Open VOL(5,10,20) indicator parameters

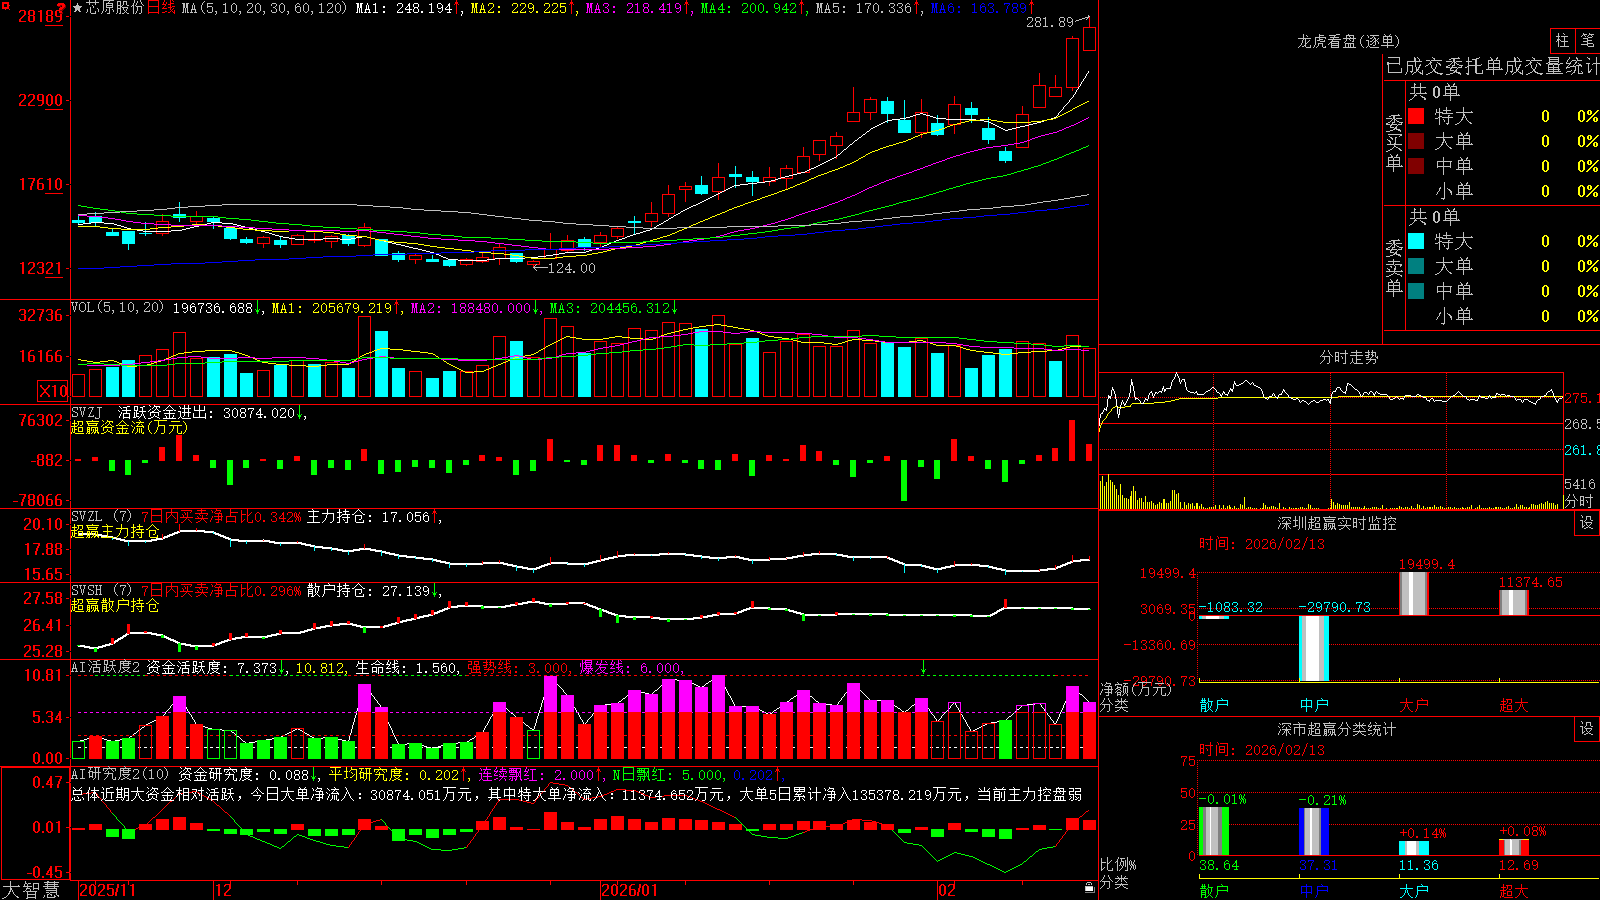[x=117, y=308]
